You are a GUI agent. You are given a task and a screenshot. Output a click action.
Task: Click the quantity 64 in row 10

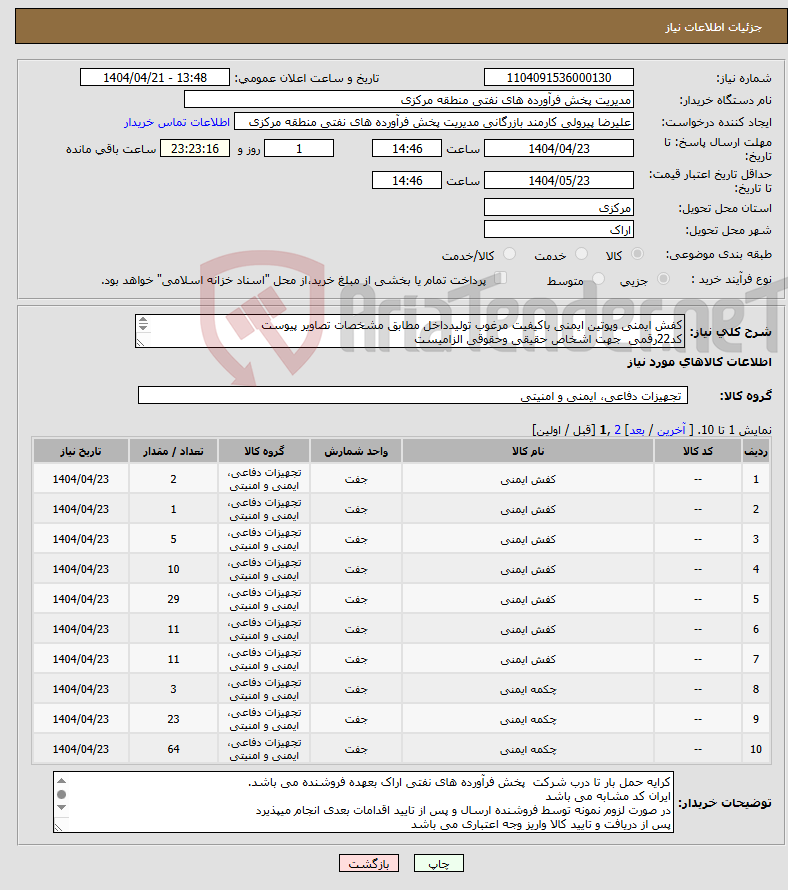tap(173, 749)
